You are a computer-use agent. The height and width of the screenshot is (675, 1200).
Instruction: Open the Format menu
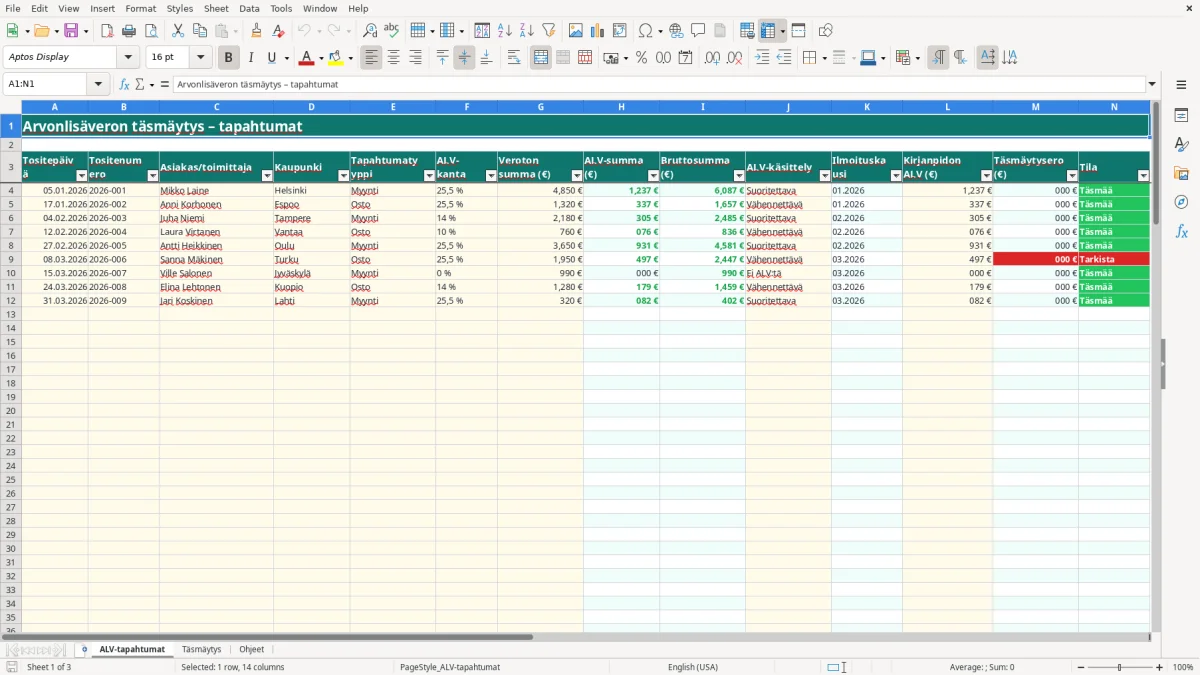(x=140, y=8)
